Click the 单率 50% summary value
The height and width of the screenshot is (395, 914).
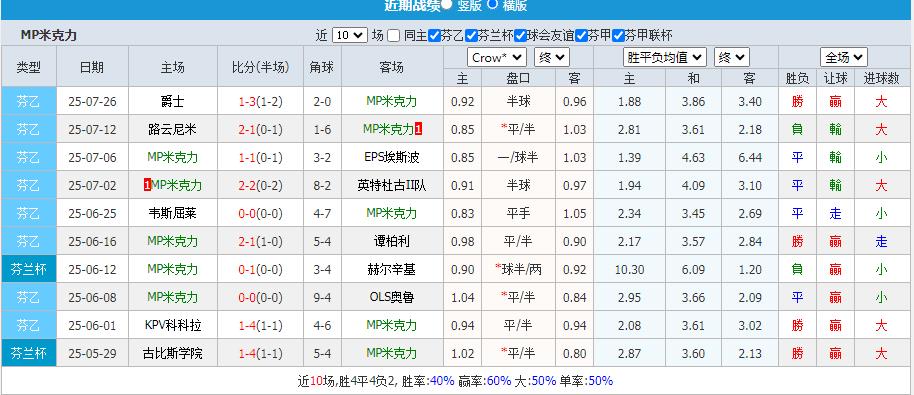tap(600, 381)
